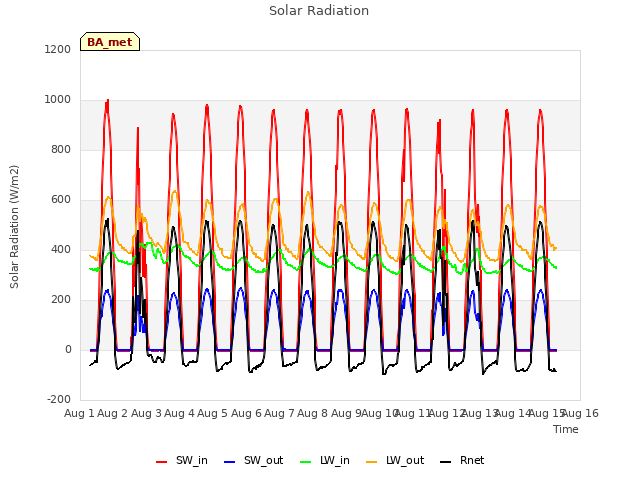
Task: Click the Solar Radiation (W/m2) axis label
Action: (14, 227)
